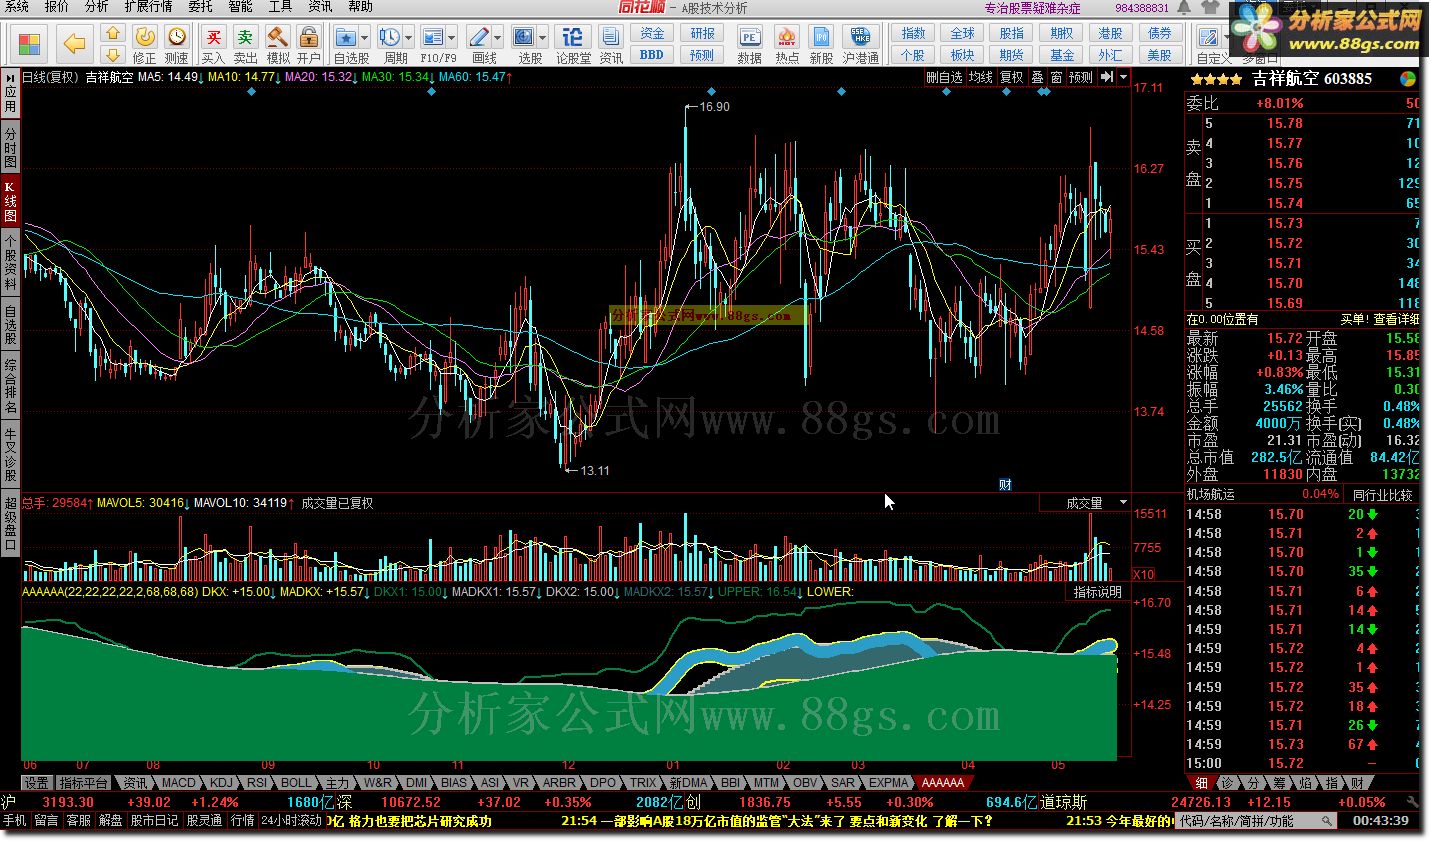The height and width of the screenshot is (841, 1431).
Task: Click the 指标说明 indicator description button
Action: click(1097, 592)
